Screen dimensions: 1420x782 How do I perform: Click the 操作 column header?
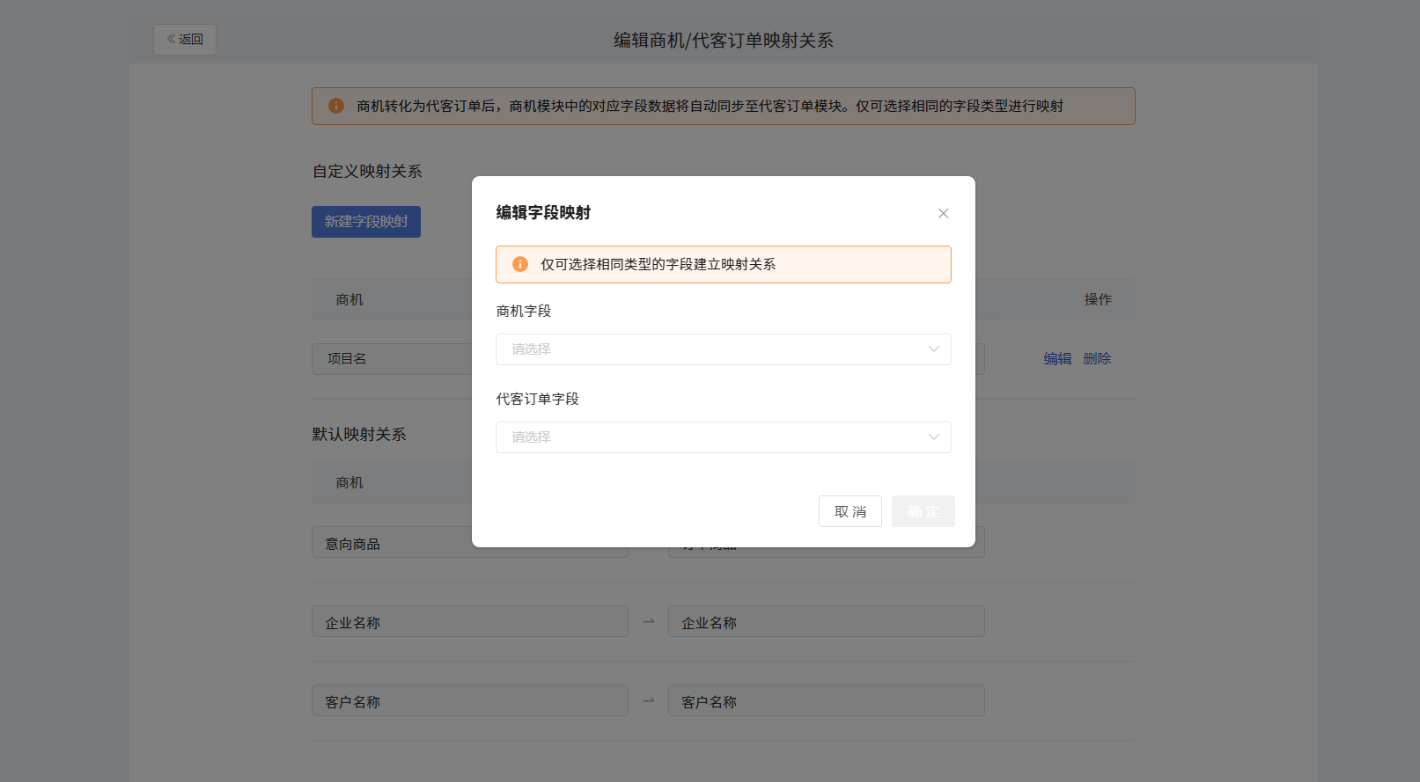[x=1098, y=299]
